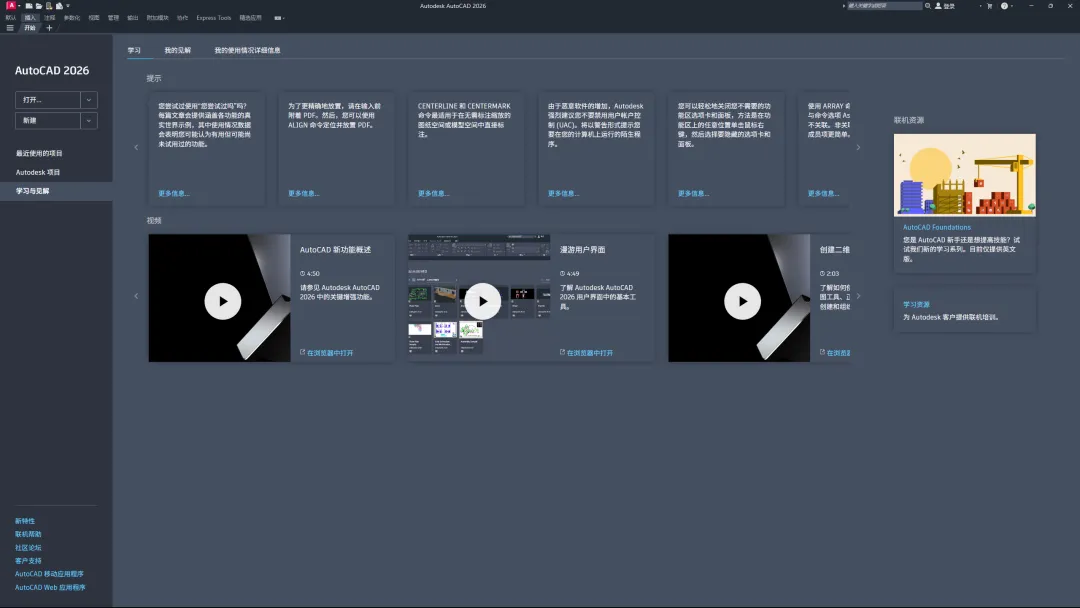Open the 客户支持 link
The image size is (1080, 608).
click(x=28, y=561)
